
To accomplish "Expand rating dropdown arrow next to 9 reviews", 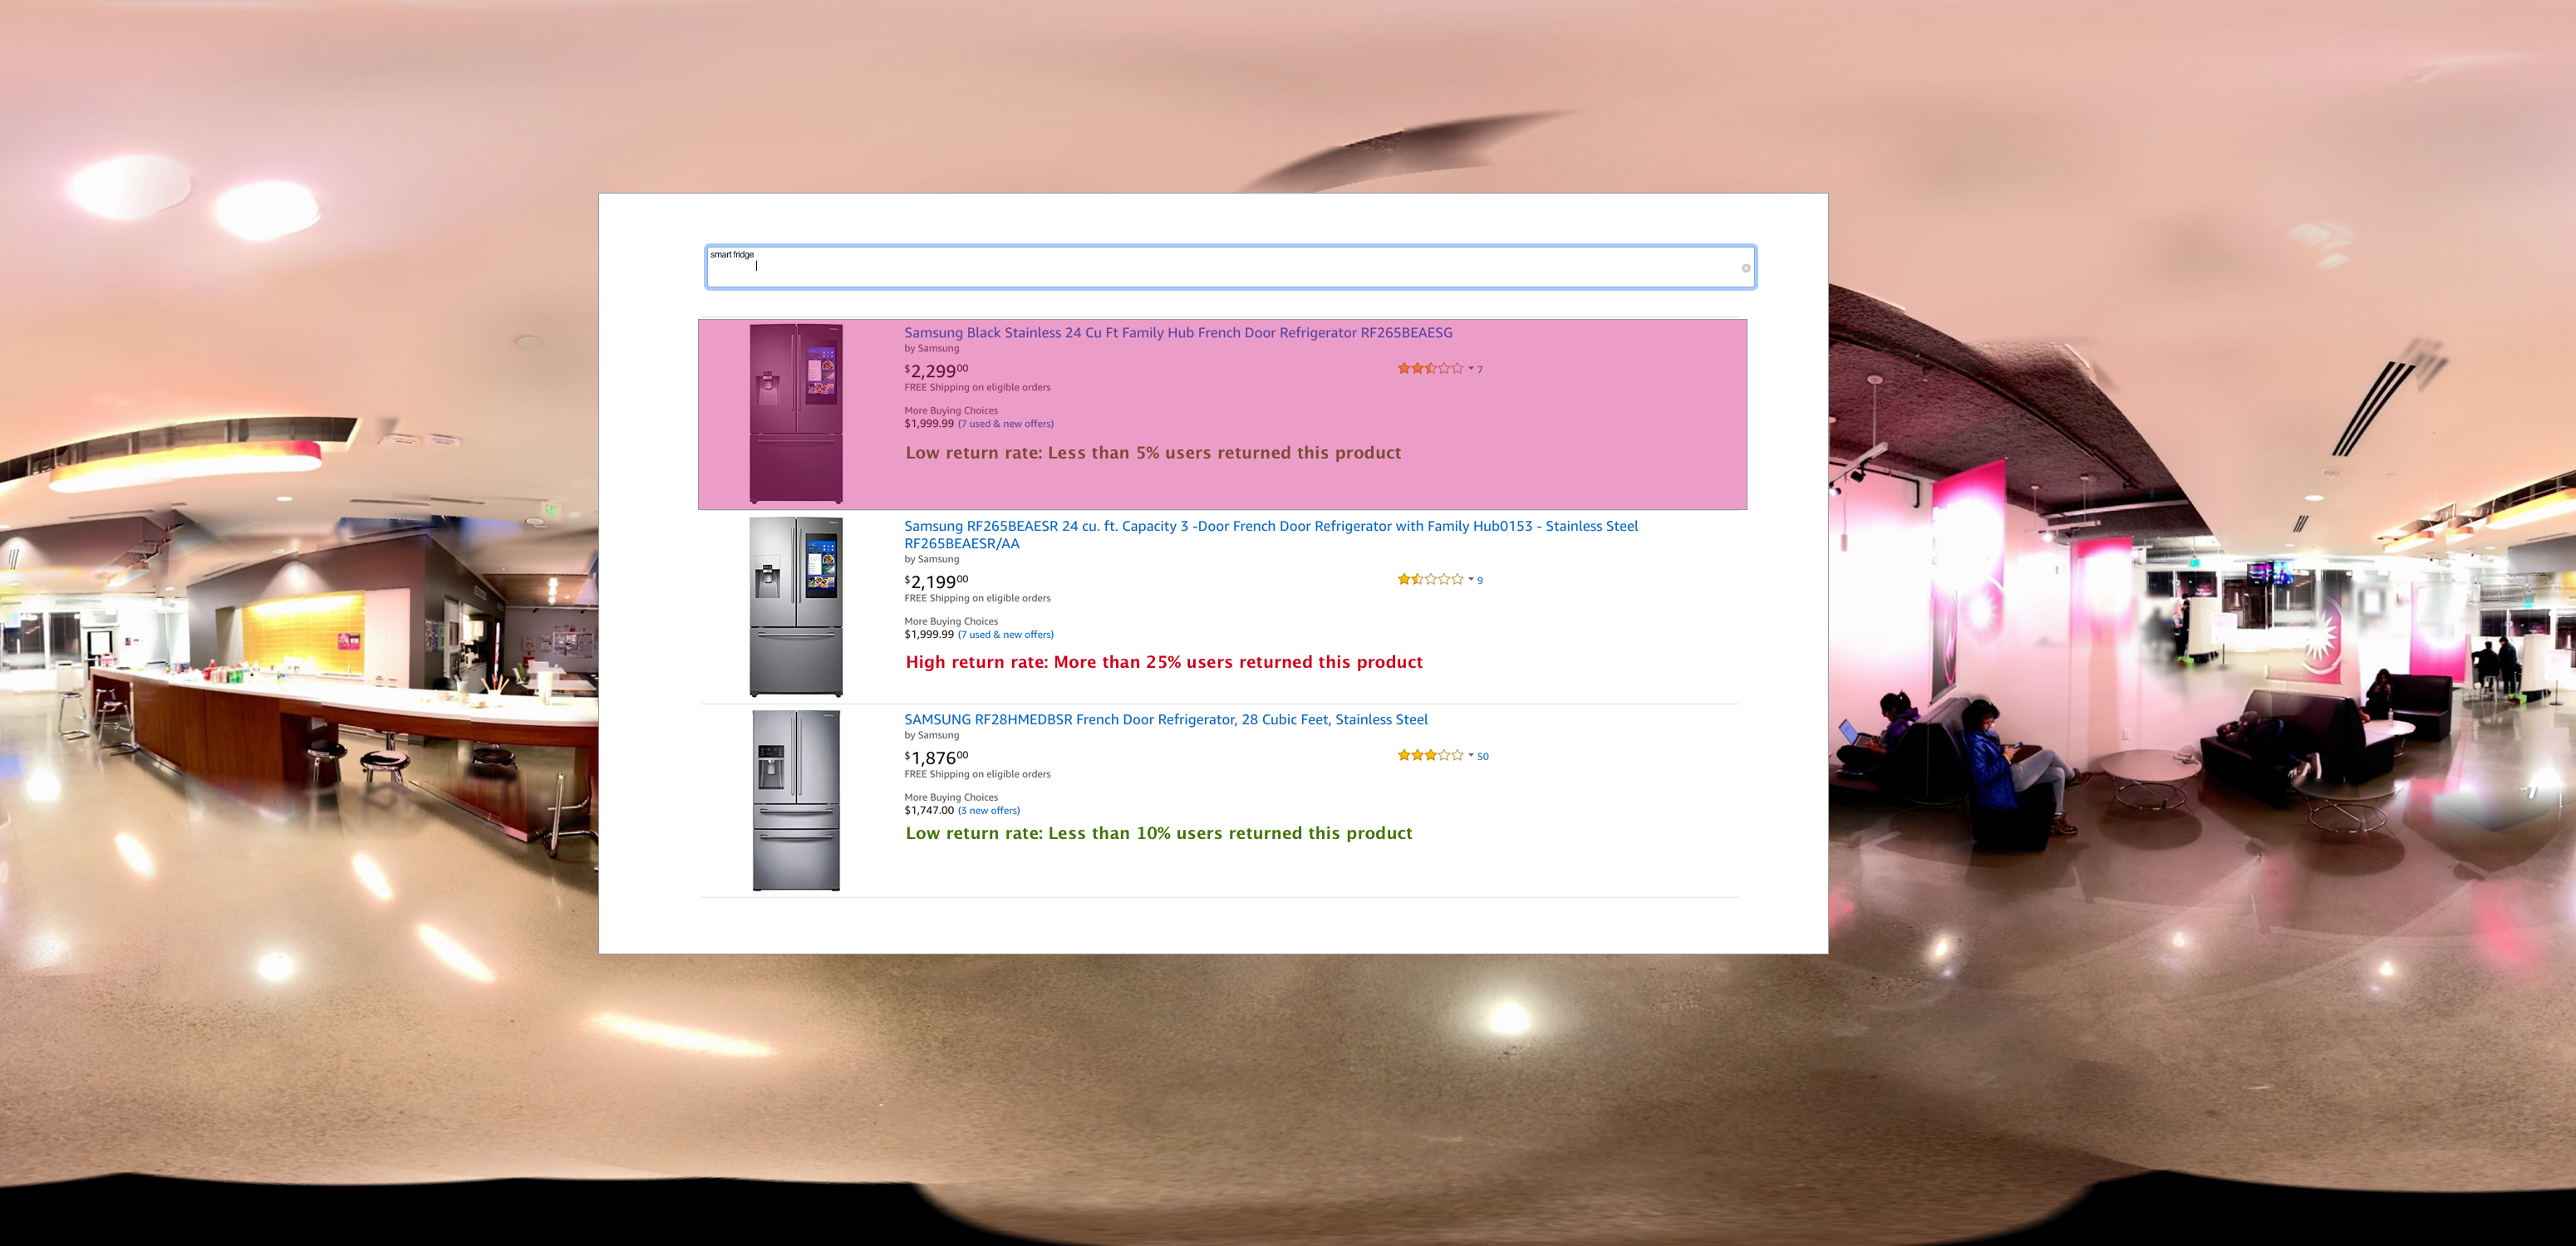I will 1470,580.
